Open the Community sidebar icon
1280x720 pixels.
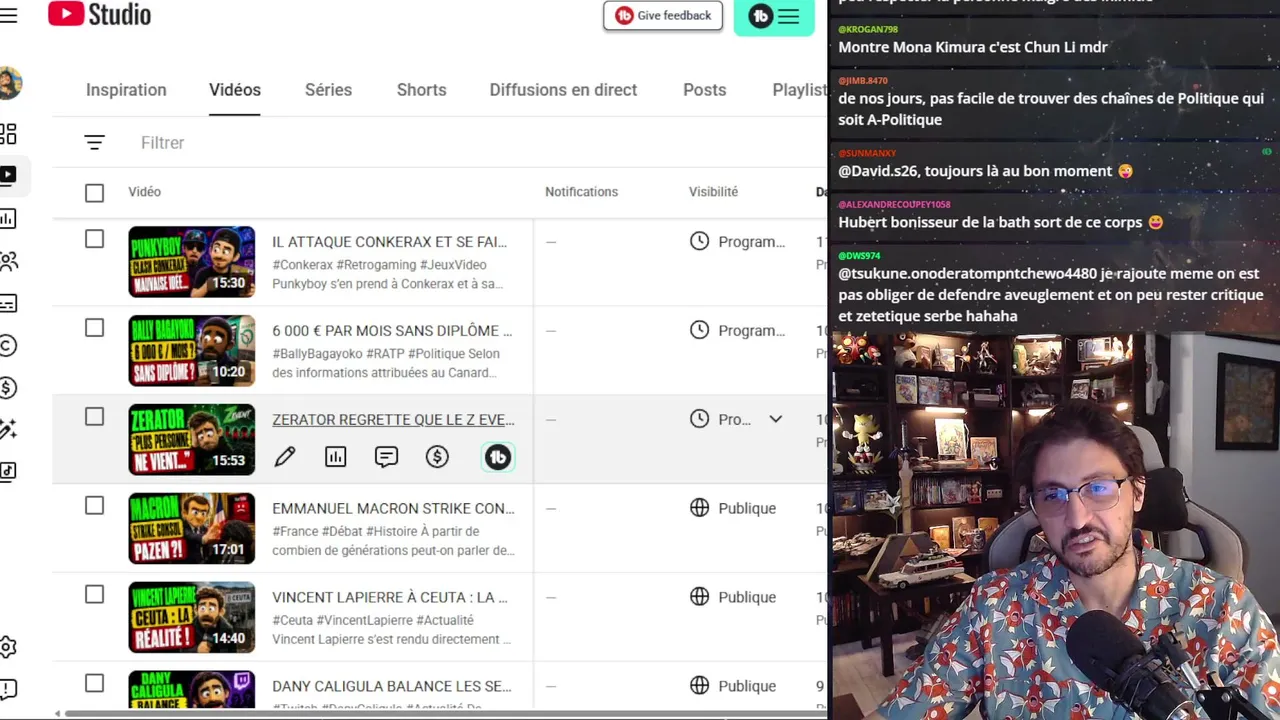[8, 261]
